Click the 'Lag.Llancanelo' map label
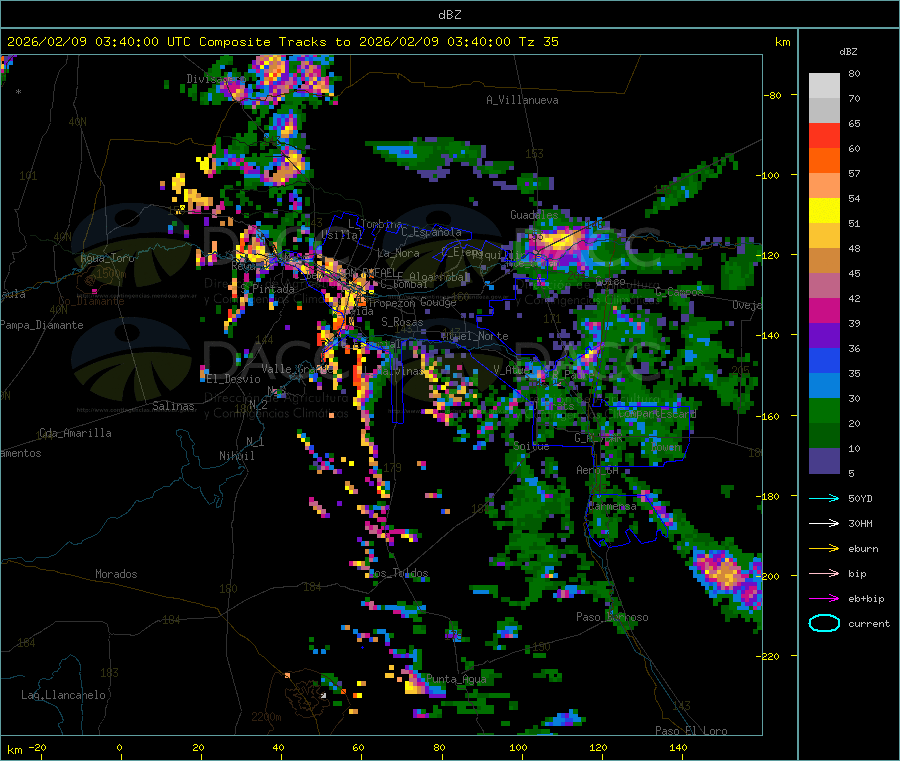 (63, 695)
